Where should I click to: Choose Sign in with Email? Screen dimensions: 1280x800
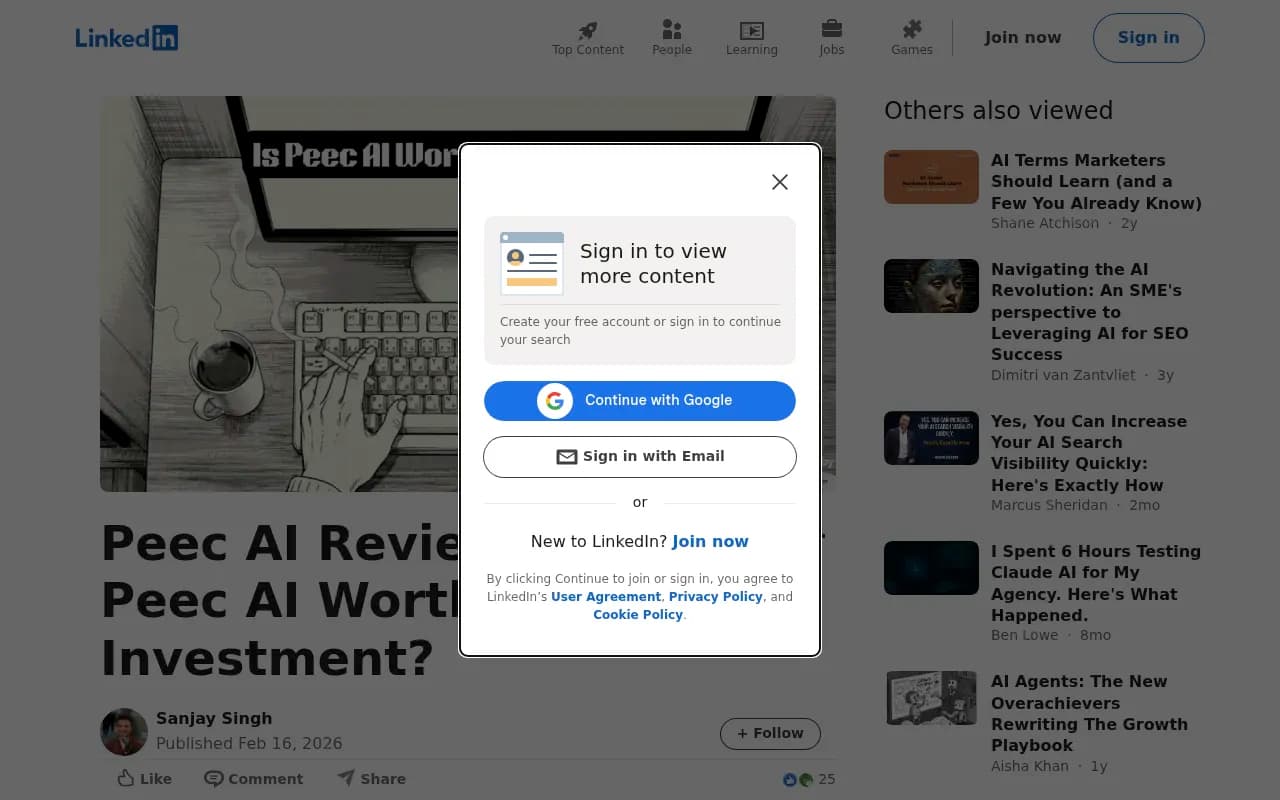point(640,457)
